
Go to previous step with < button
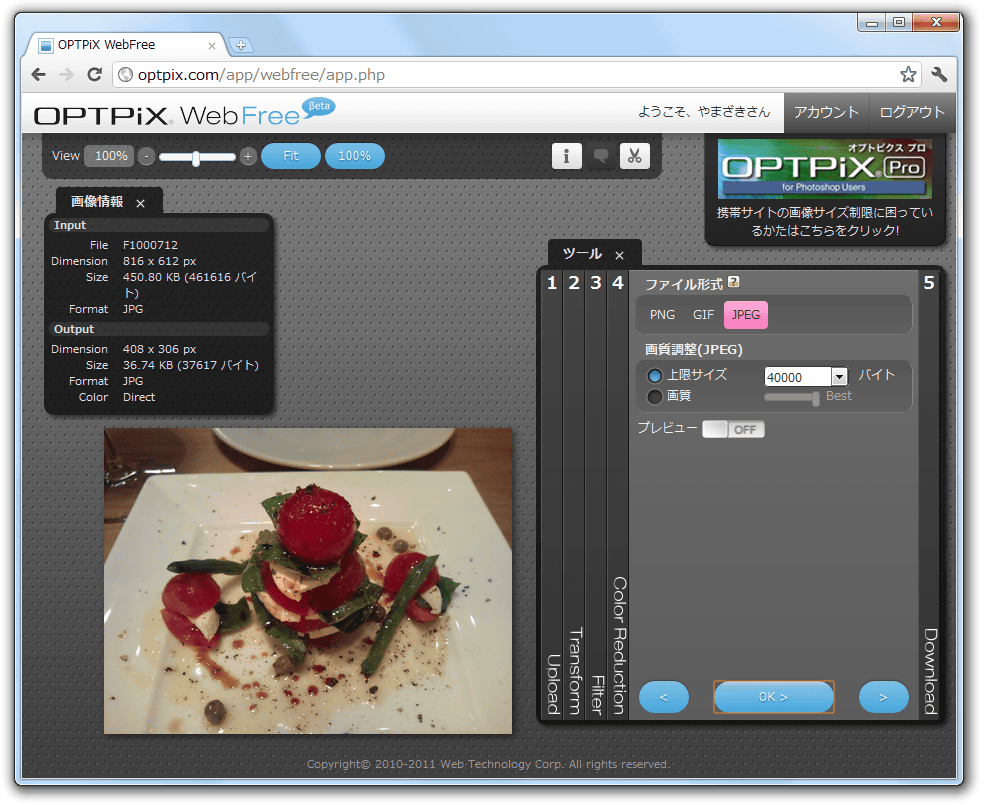(x=663, y=697)
